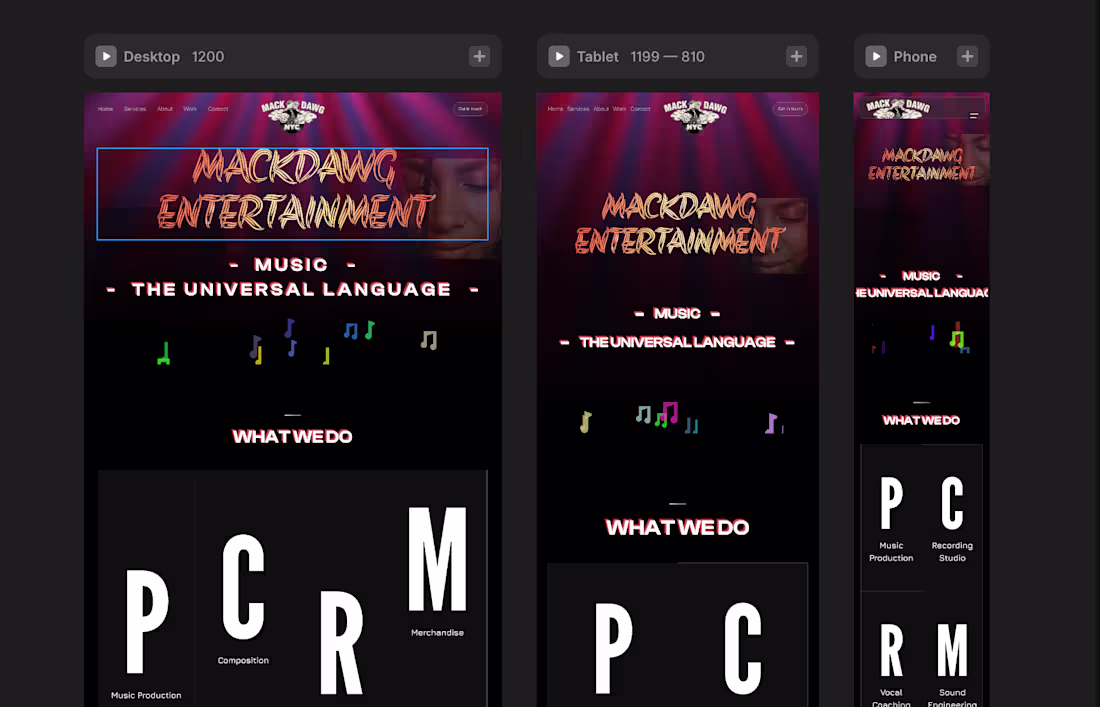Click the Mack Dawg logo in the Tablet navbar
Image resolution: width=1100 pixels, height=707 pixels.
coord(695,115)
